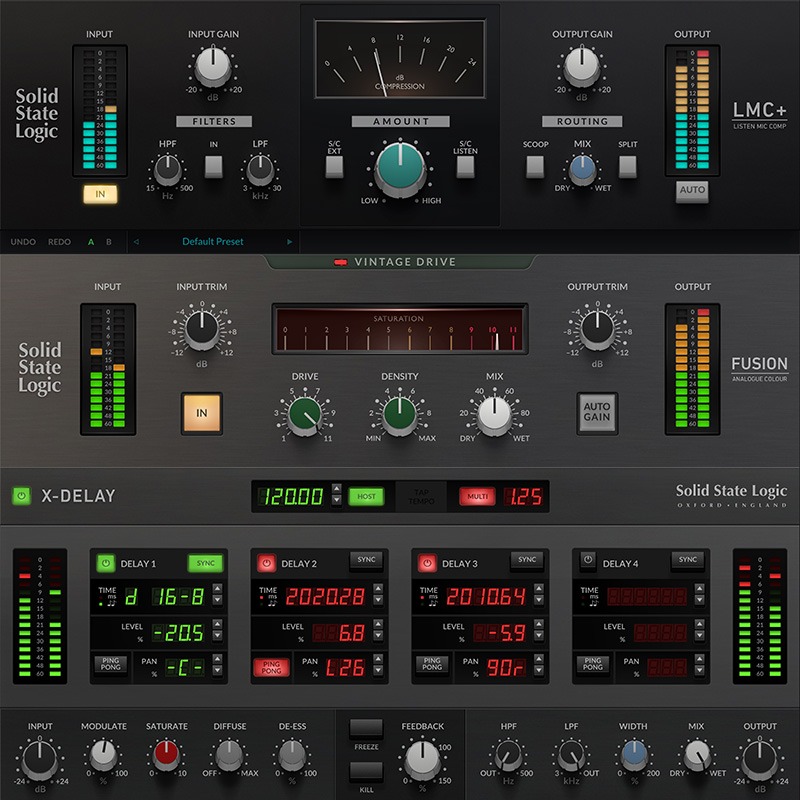Toggle SCOOP routing switch

(535, 167)
